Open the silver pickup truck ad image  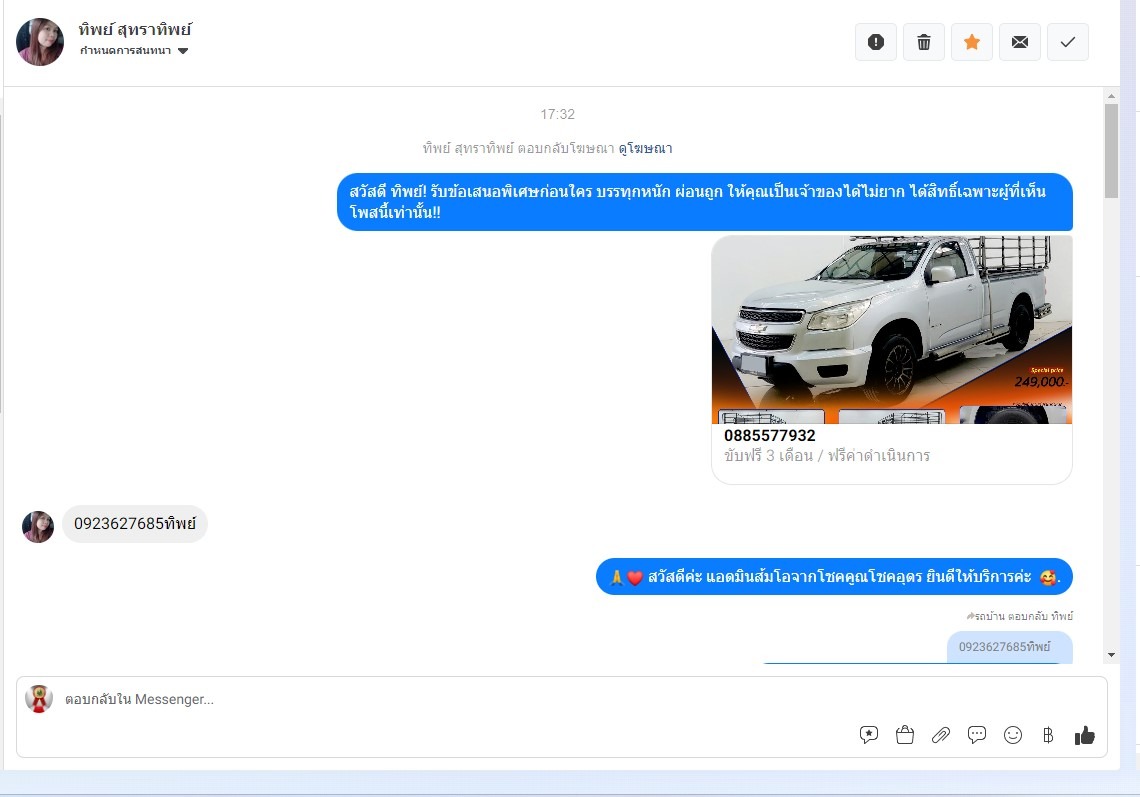891,329
